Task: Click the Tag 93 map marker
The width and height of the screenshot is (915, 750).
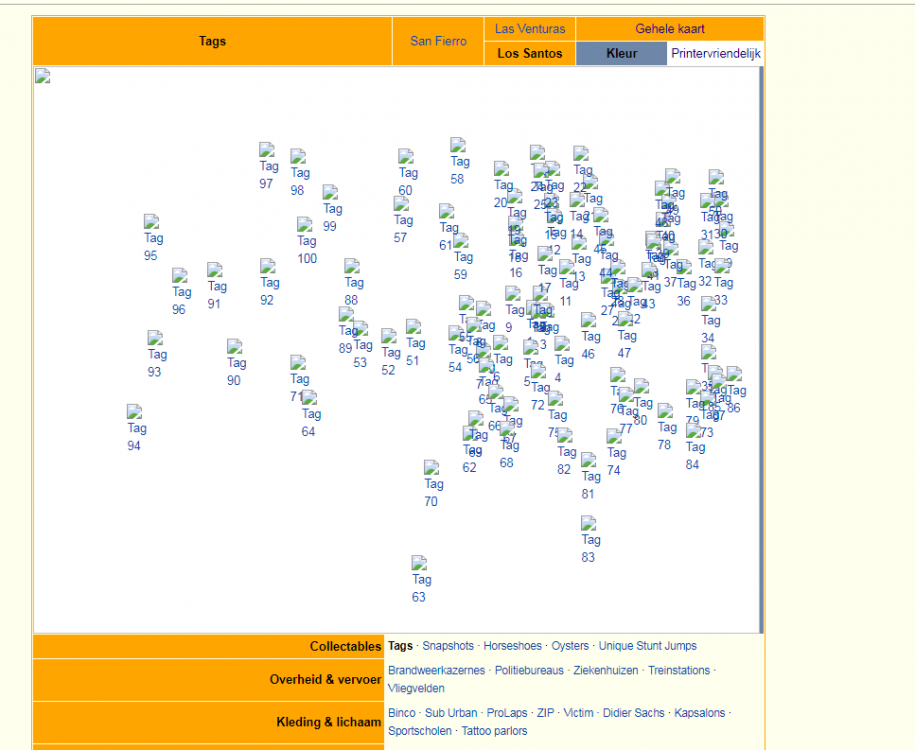Action: click(x=156, y=354)
